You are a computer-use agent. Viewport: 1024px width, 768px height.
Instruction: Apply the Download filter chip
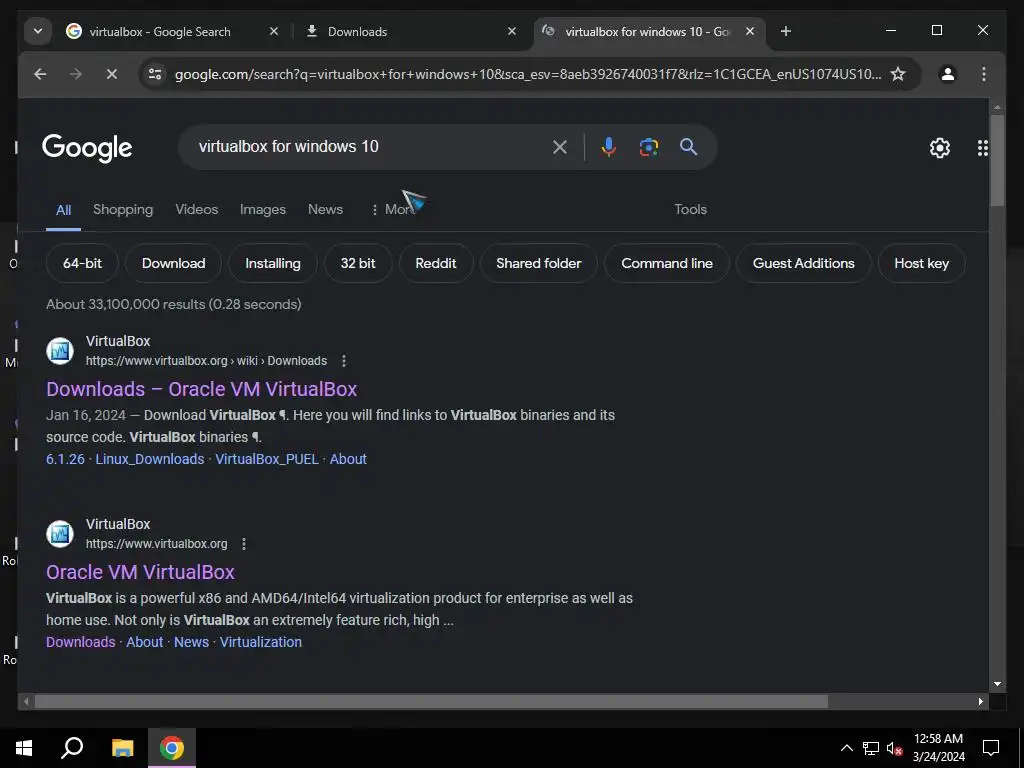click(173, 263)
